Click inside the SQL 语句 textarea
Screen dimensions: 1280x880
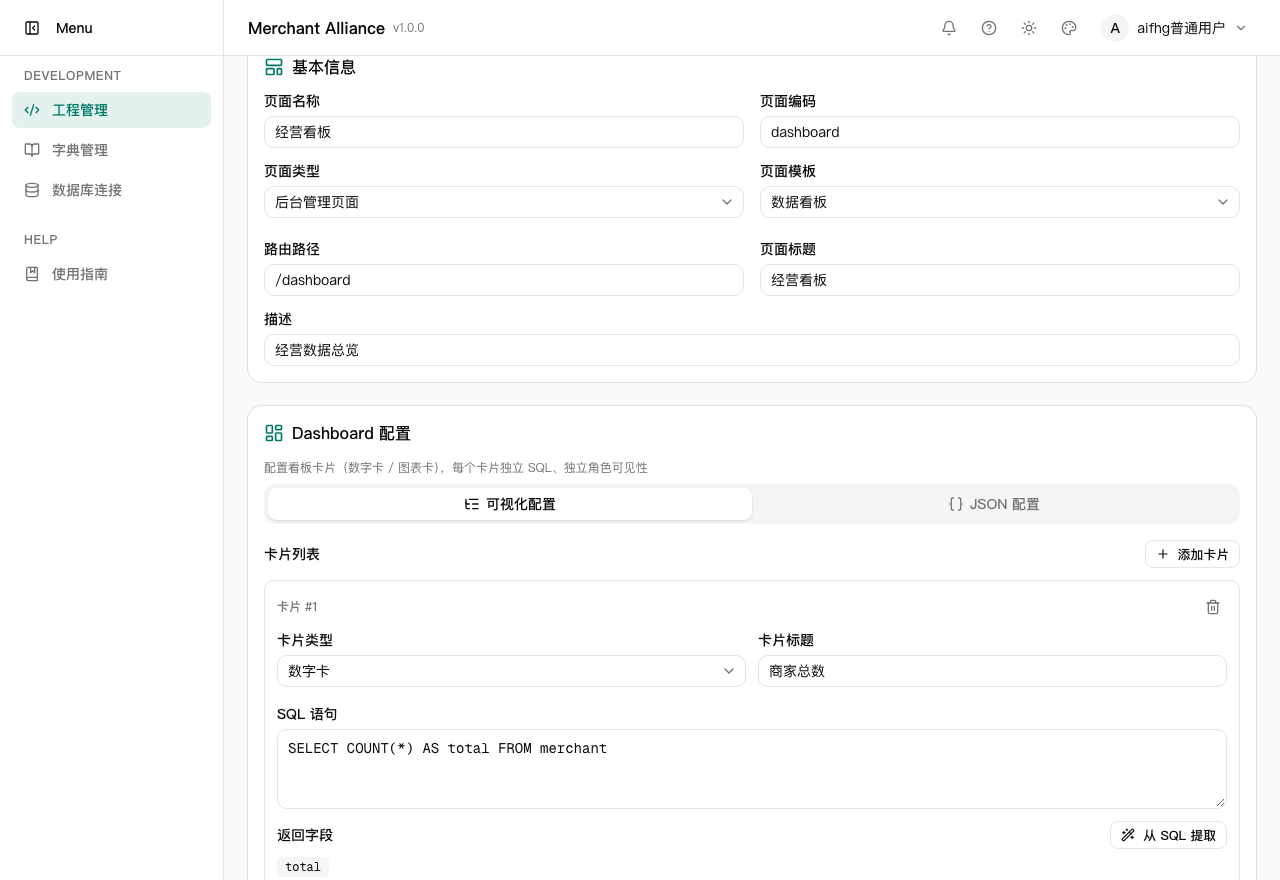click(x=752, y=769)
